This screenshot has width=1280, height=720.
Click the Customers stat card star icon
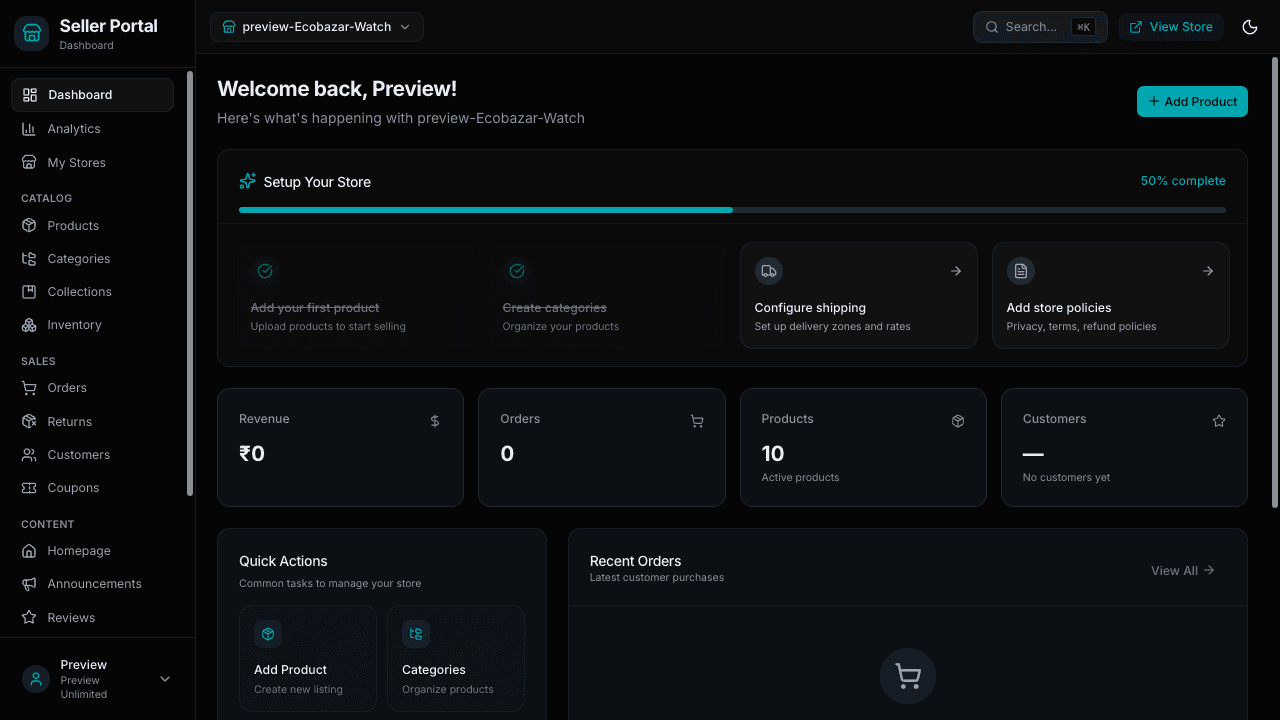coord(1219,421)
